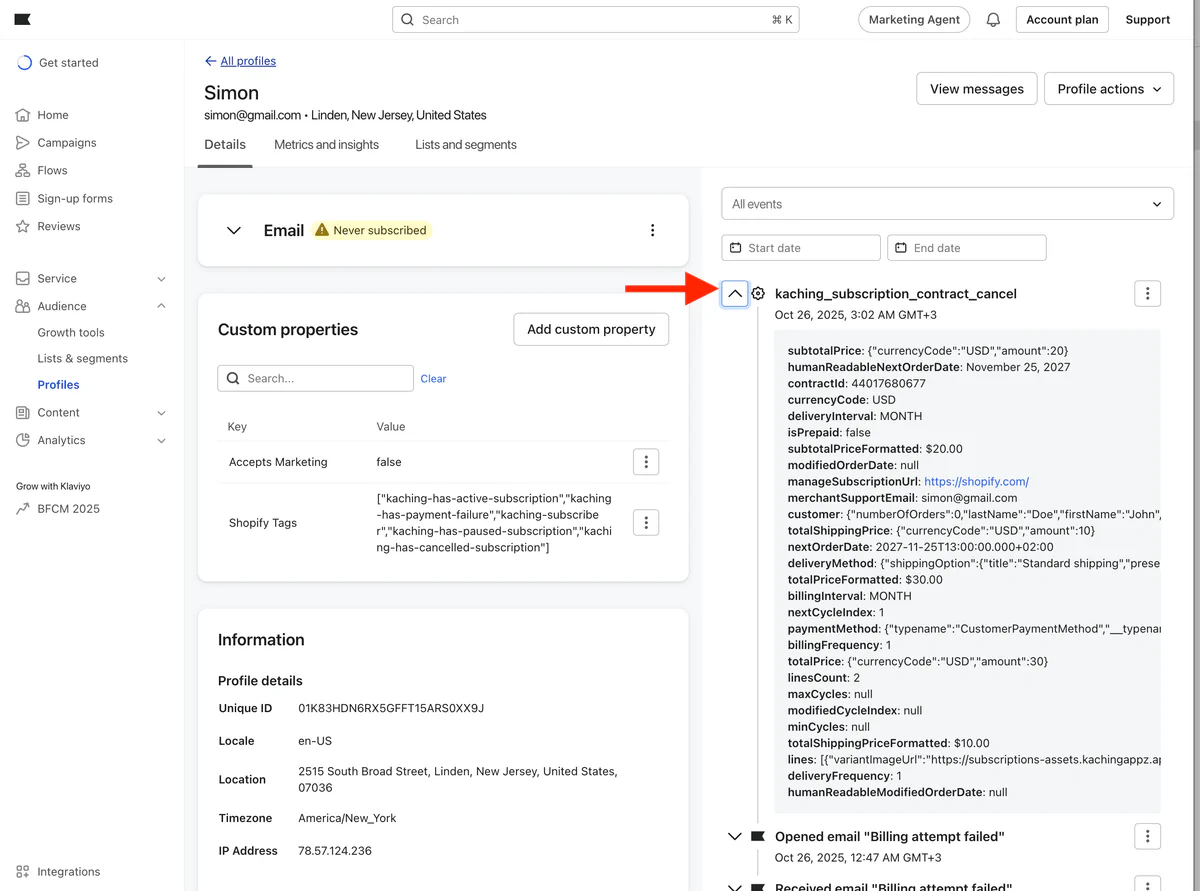Click the Campaigns paper-plane icon

click(x=23, y=143)
